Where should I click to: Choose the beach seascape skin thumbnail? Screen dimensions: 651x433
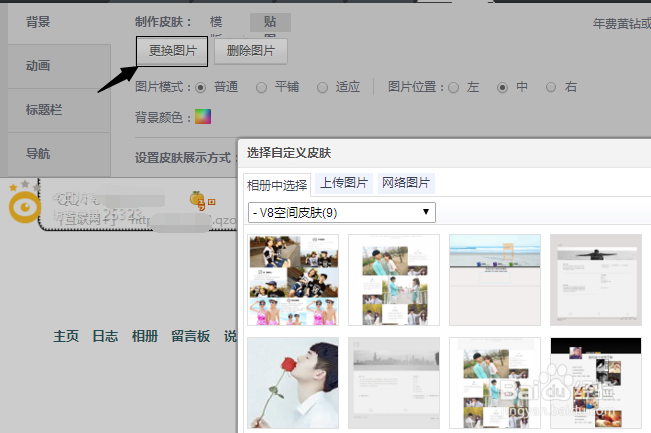coord(495,280)
